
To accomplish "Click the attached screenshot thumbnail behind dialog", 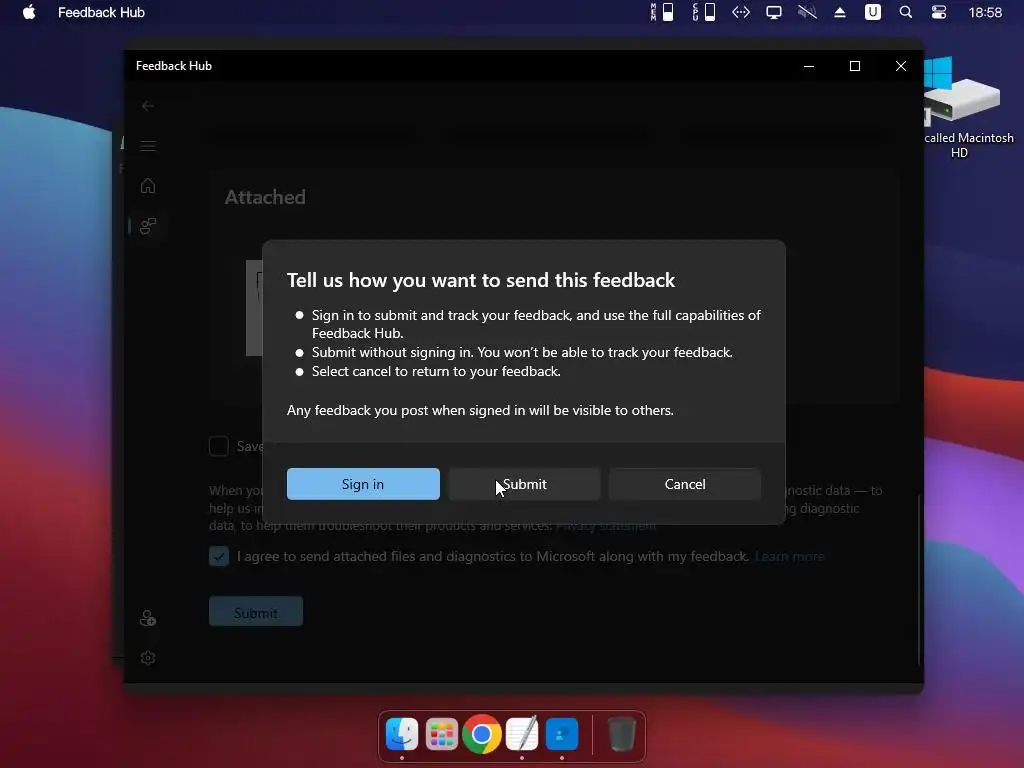I will click(x=254, y=308).
